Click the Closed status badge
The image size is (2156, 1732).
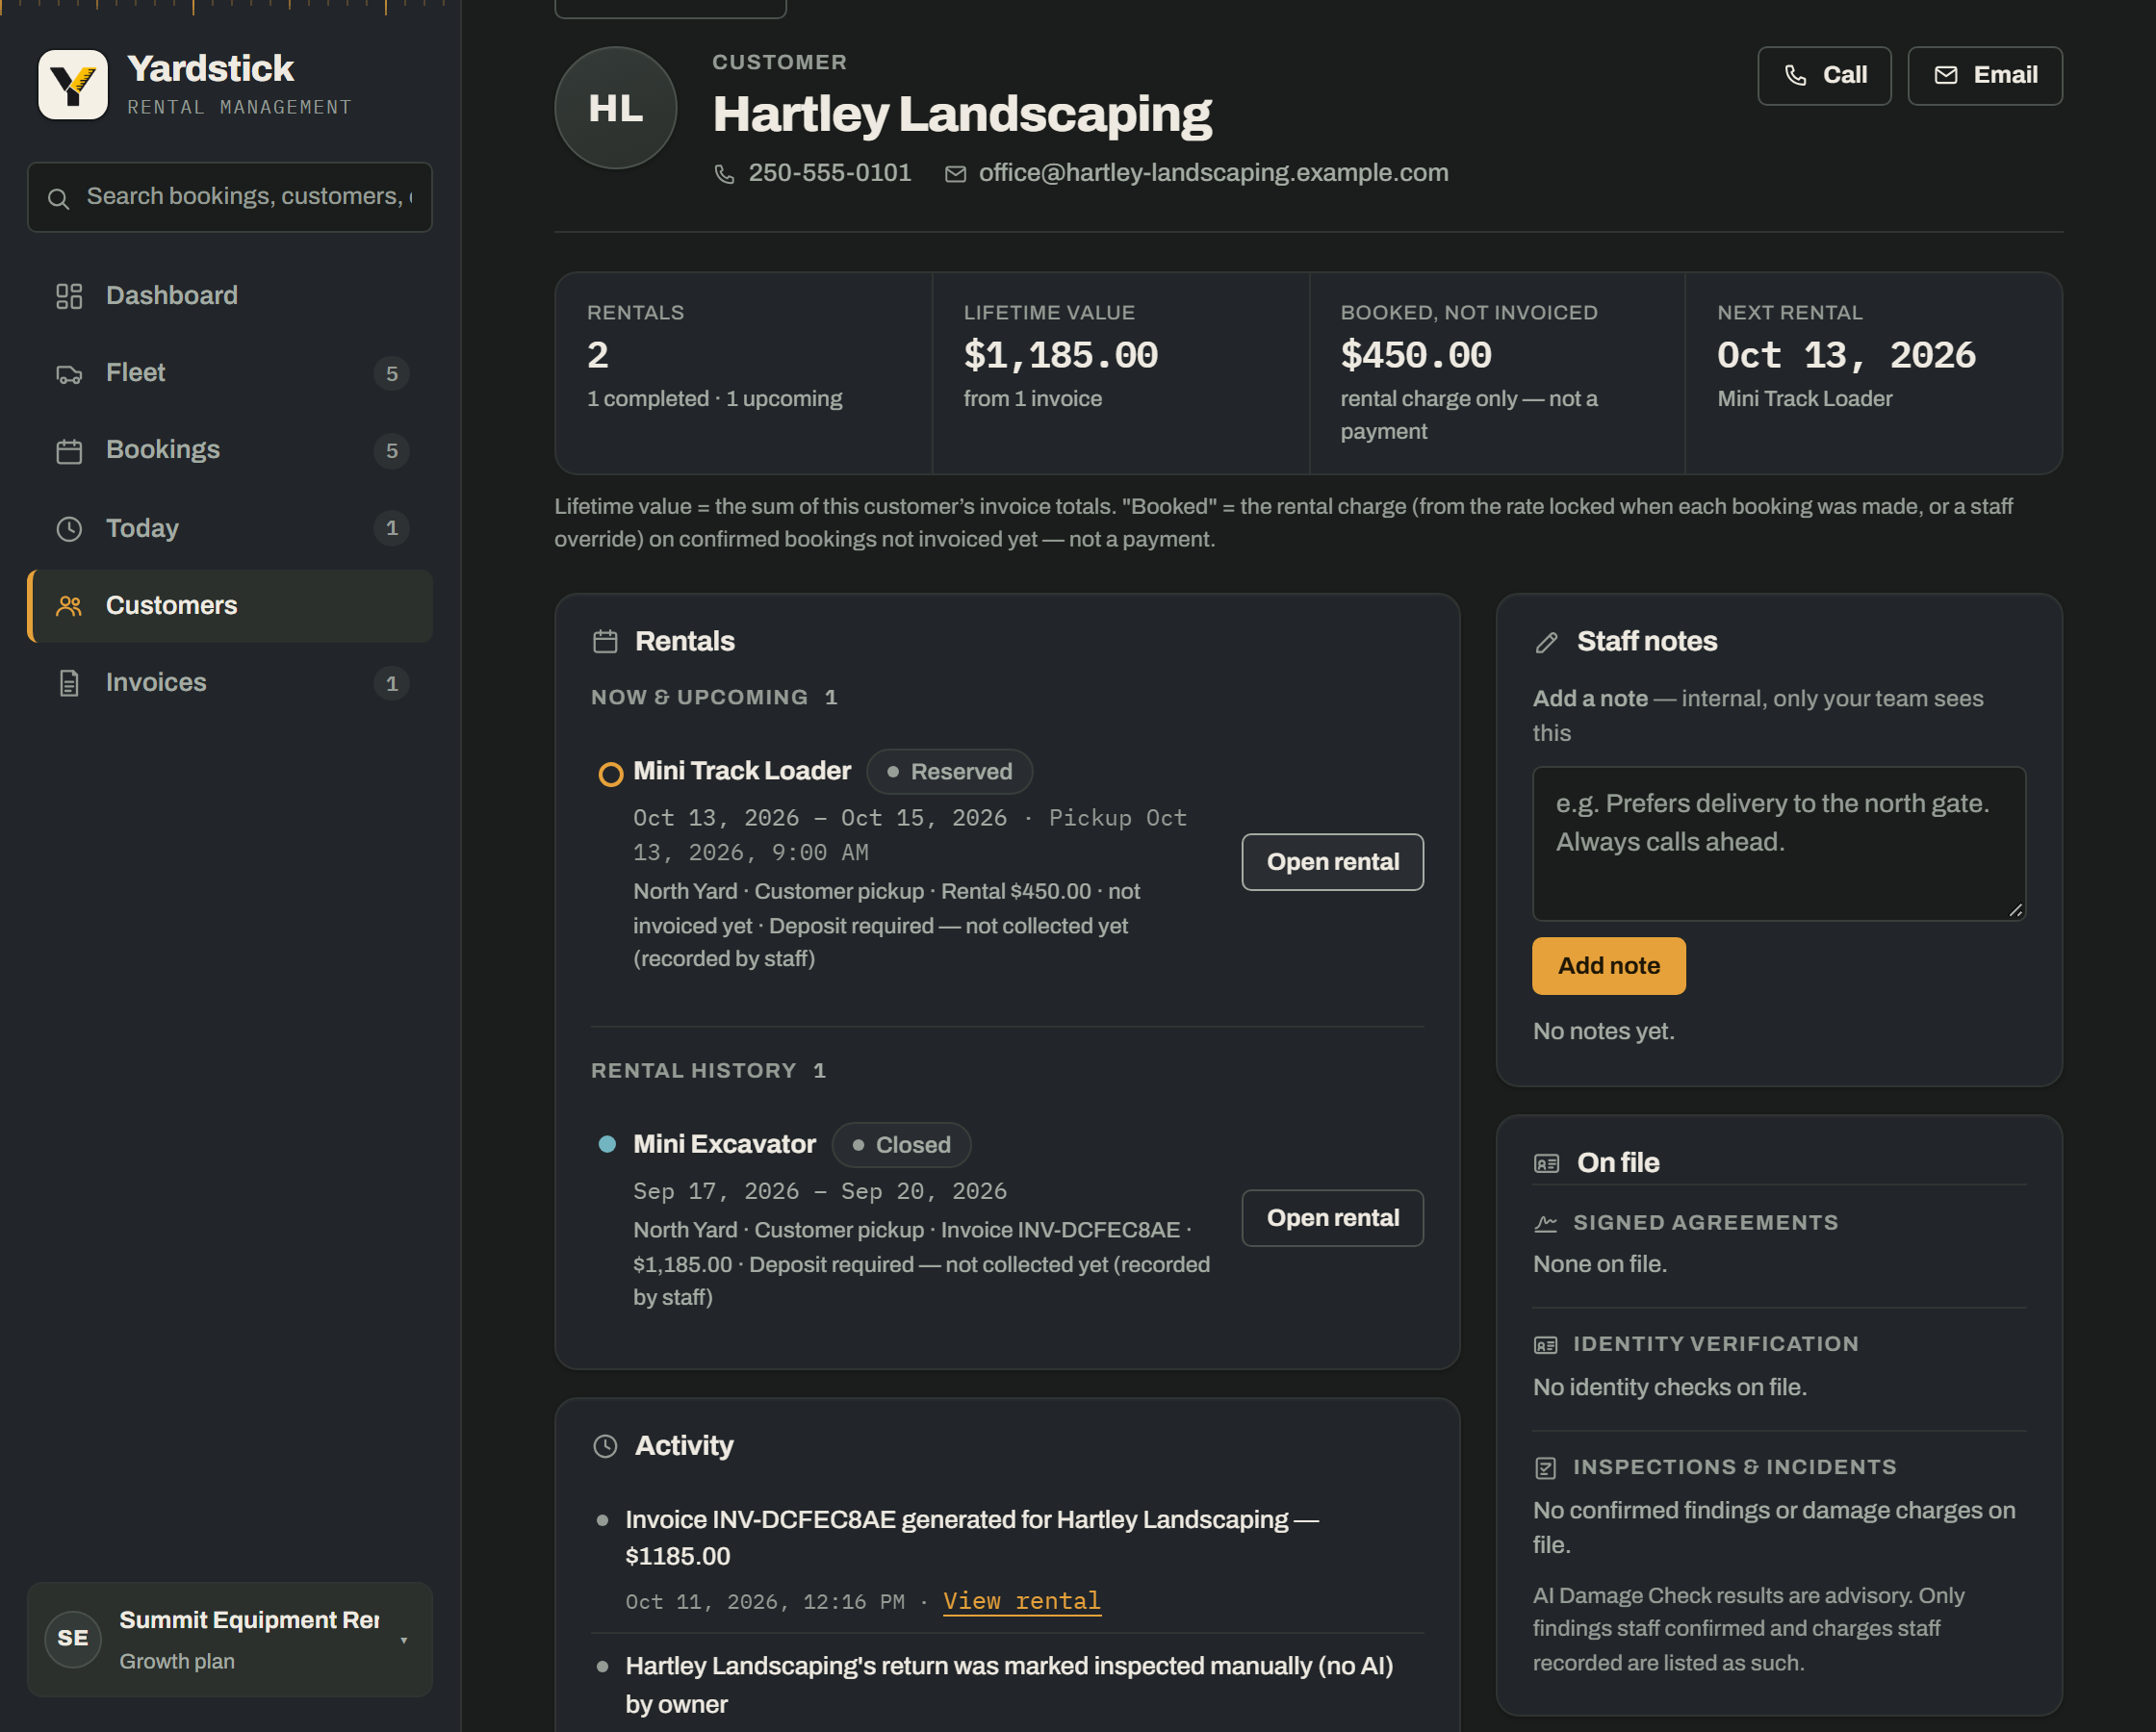pos(901,1145)
